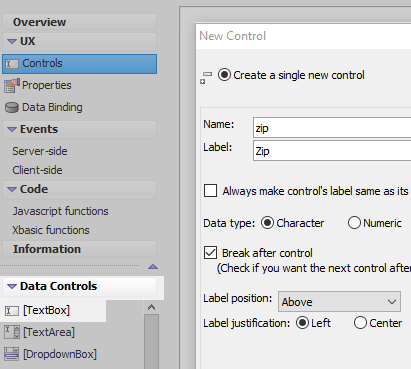411x369 pixels.
Task: Select Controls in the UX list
Action: click(x=79, y=64)
